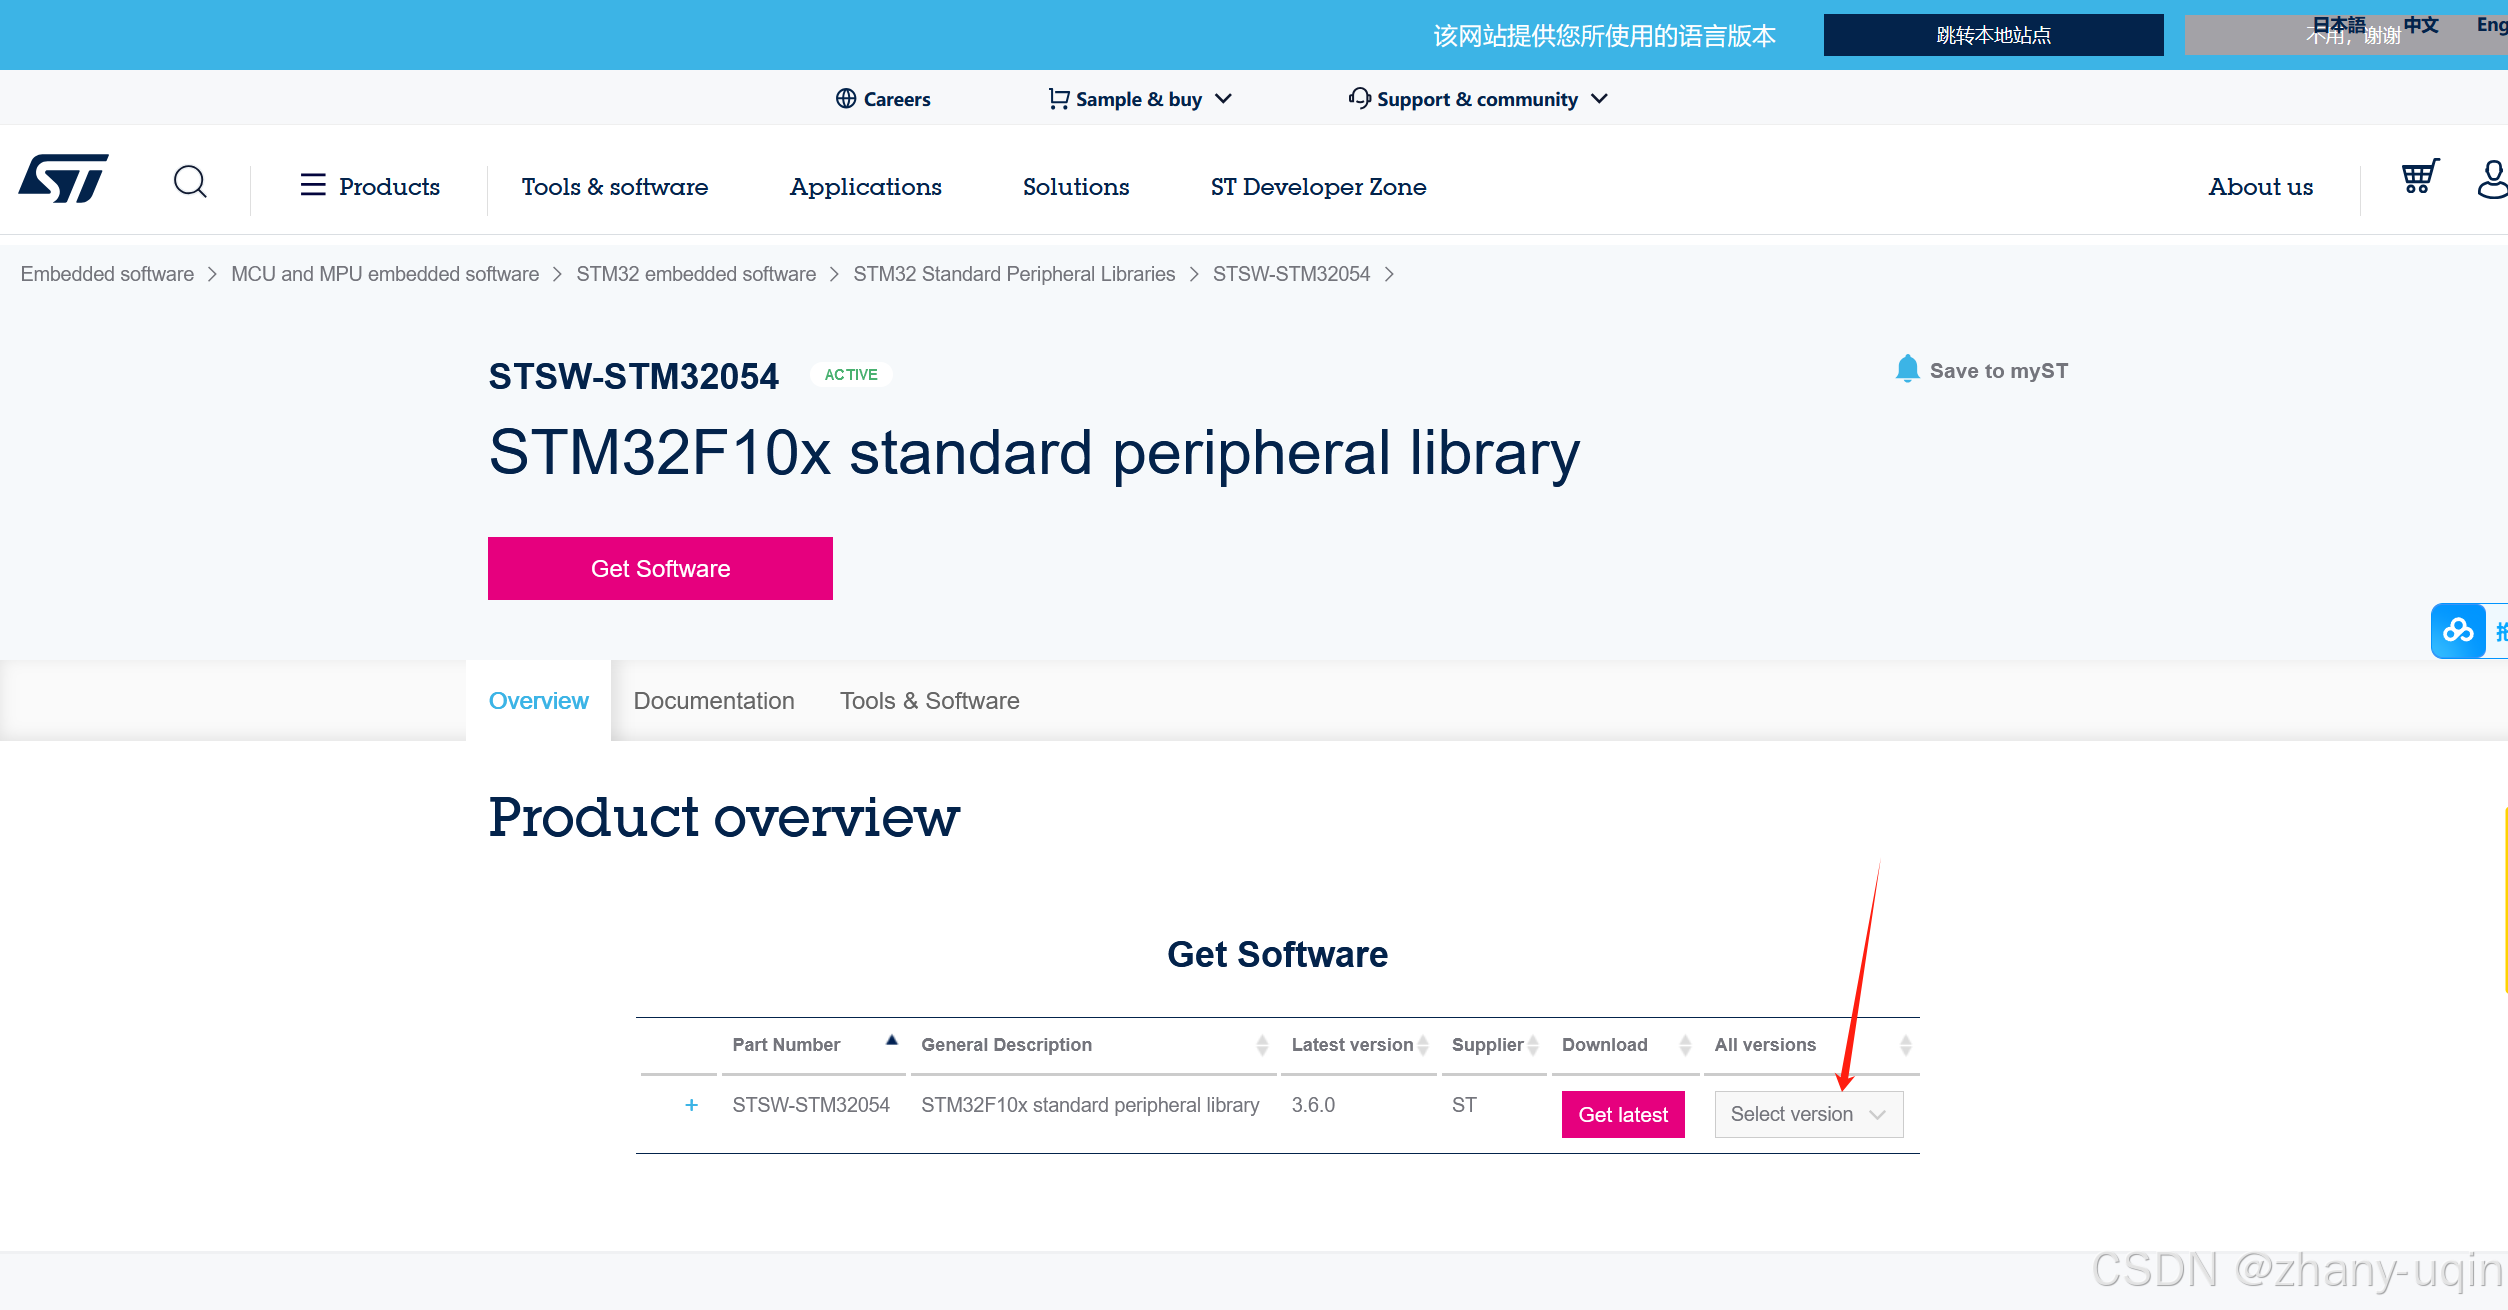Click the user account icon
Viewport: 2508px width, 1310px height.
2492,180
